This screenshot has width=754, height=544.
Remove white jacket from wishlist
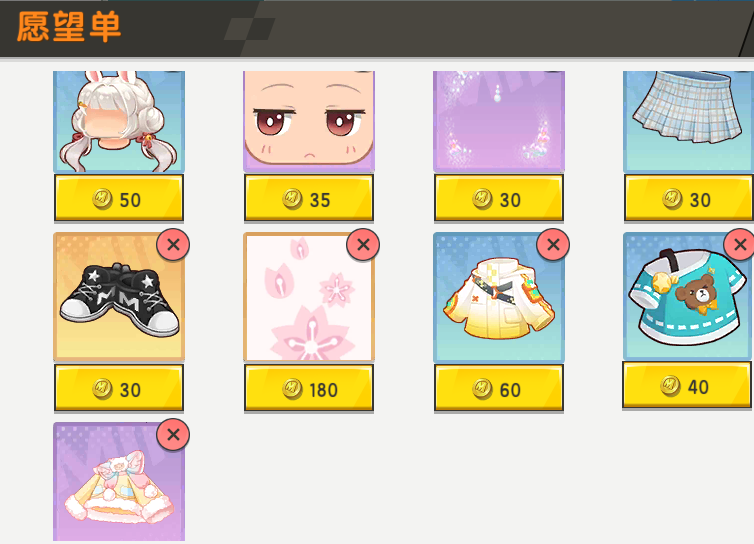pos(553,245)
